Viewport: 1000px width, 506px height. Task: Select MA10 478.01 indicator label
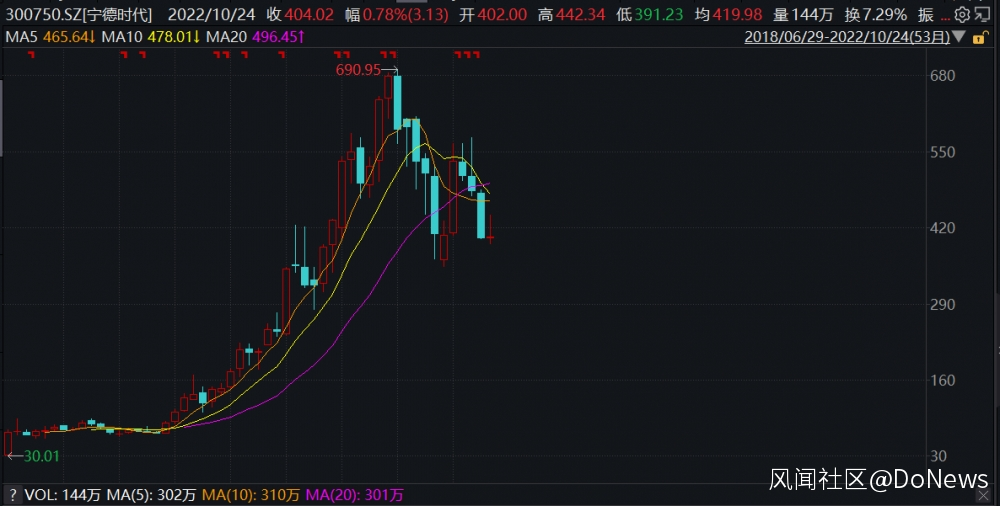[151, 37]
